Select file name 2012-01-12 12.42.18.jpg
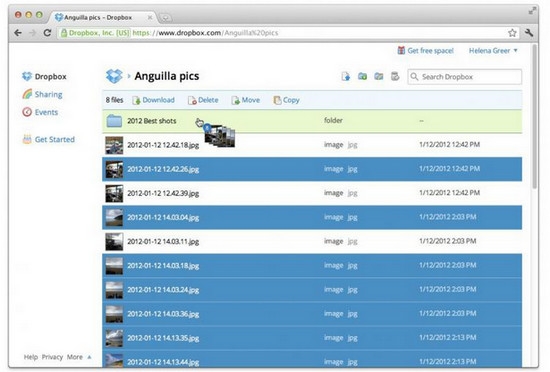 pyautogui.click(x=163, y=145)
